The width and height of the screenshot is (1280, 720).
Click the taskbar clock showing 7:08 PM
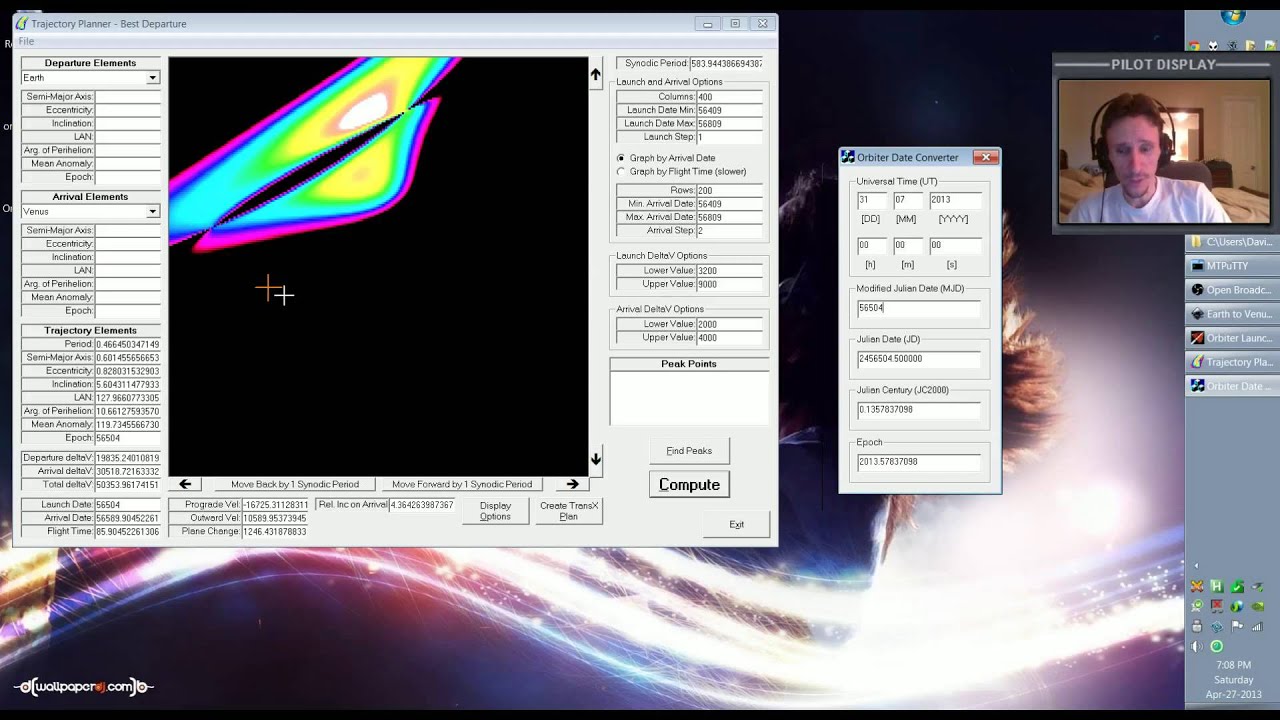pos(1233,665)
